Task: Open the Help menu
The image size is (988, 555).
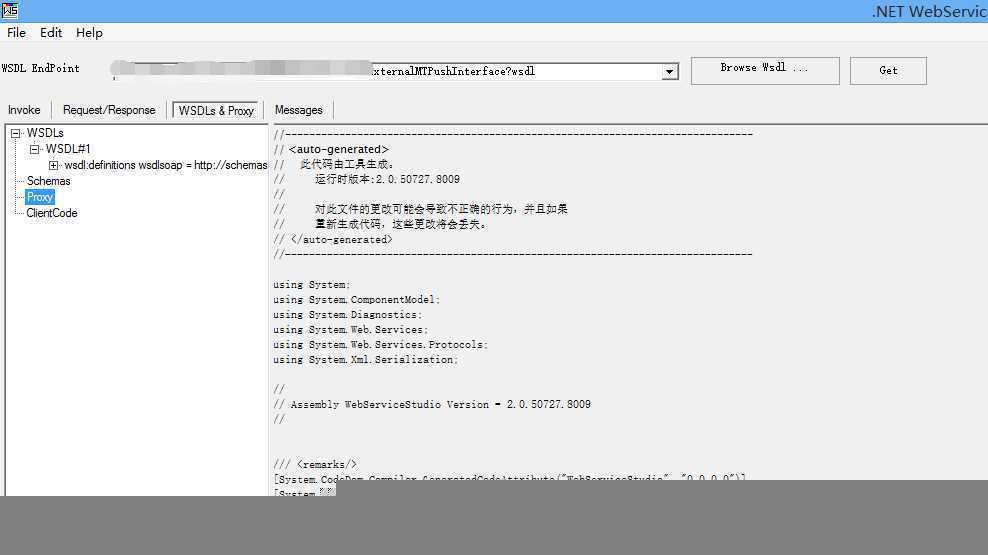Action: point(89,33)
